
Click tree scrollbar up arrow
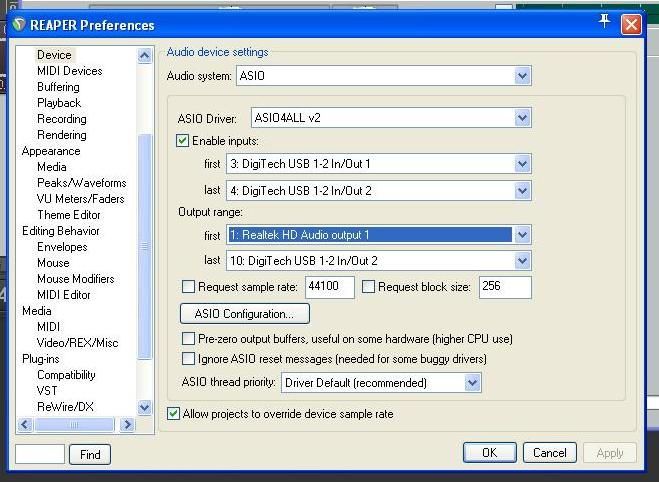click(x=144, y=55)
